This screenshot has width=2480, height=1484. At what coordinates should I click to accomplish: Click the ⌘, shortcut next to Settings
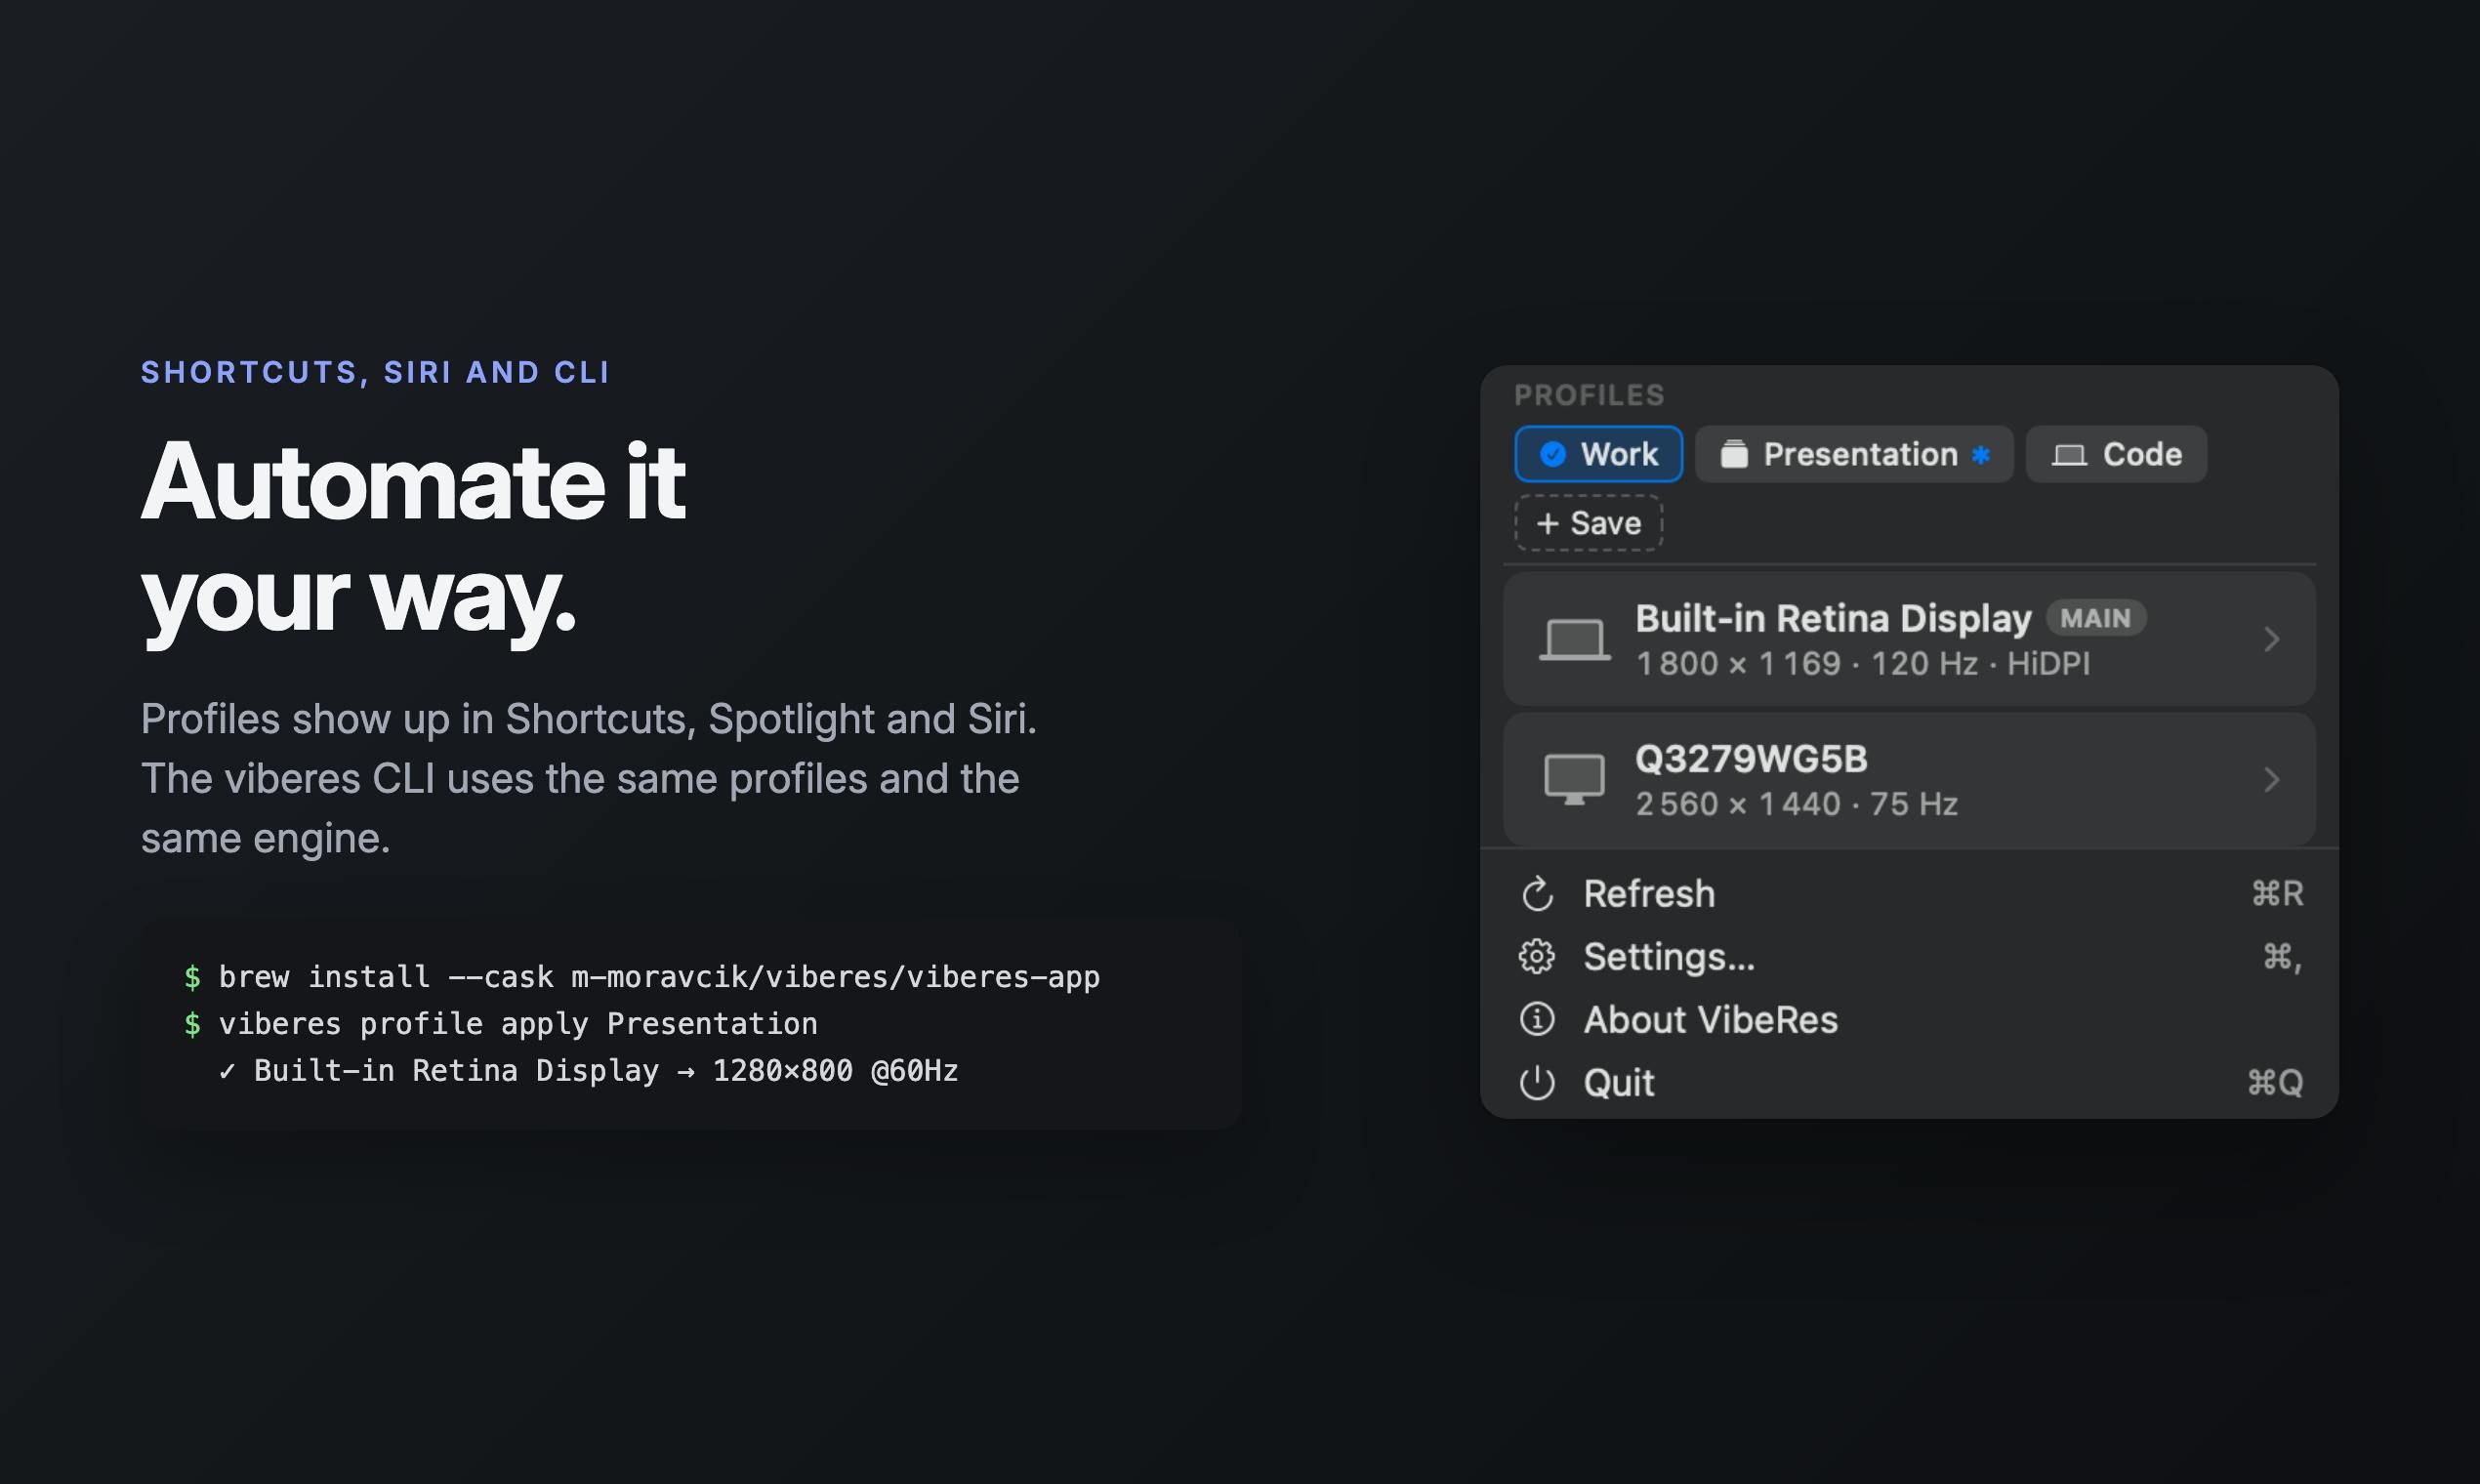pos(2283,957)
